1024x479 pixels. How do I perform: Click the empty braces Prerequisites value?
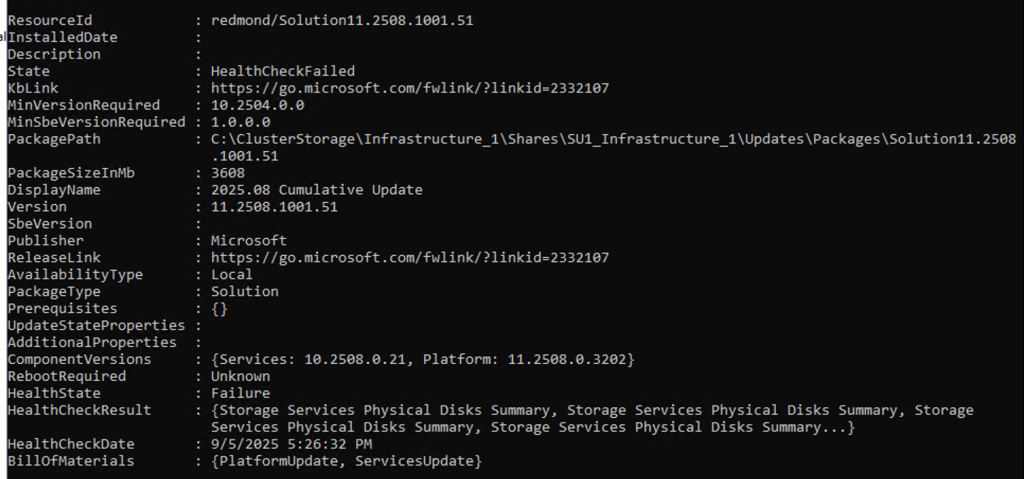(219, 308)
